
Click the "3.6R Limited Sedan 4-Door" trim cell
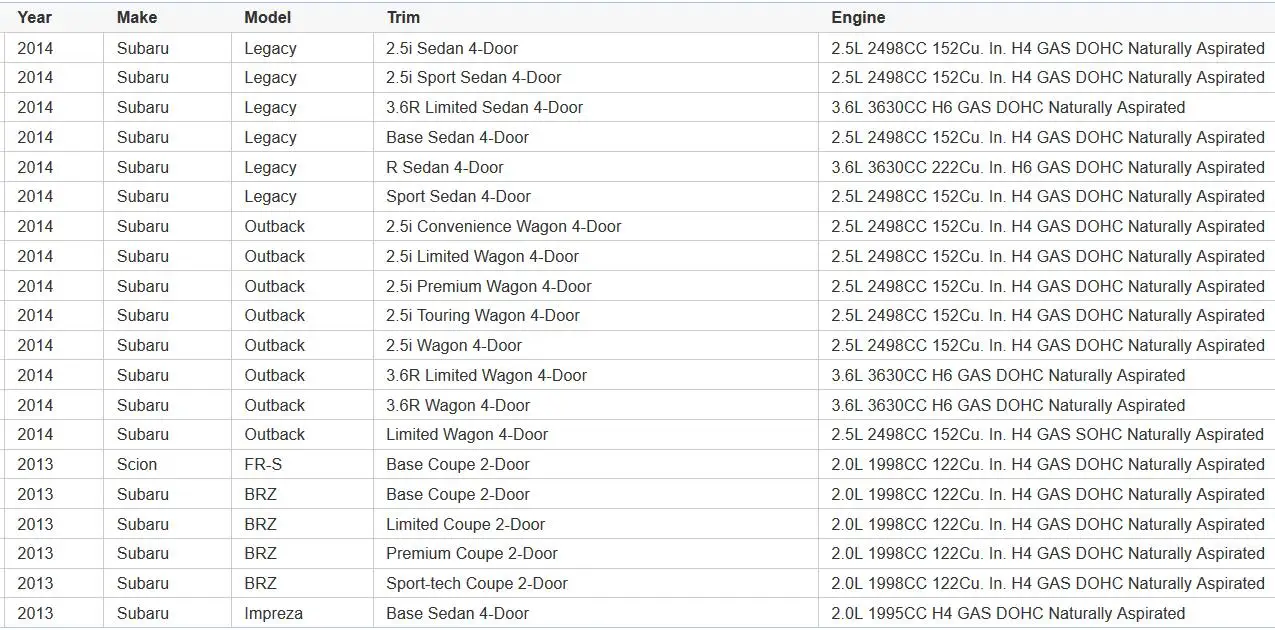[596, 107]
